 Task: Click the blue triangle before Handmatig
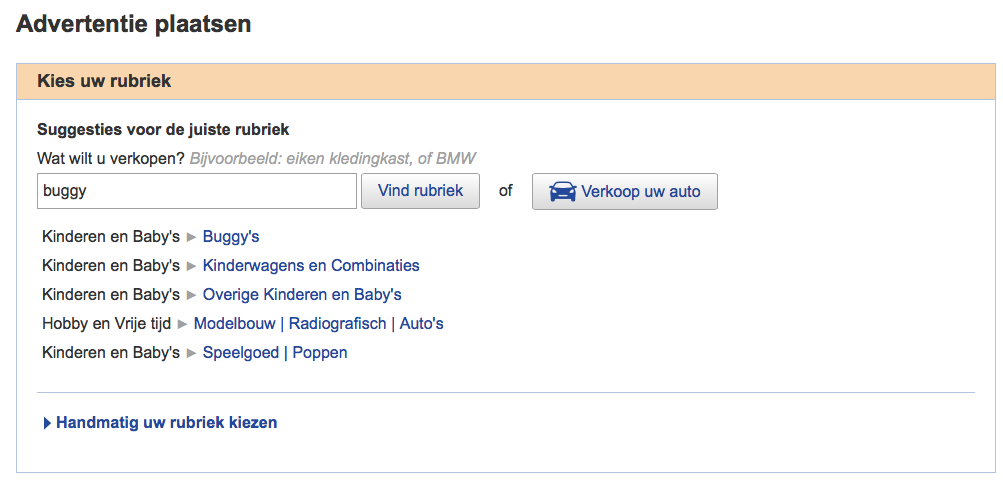click(47, 423)
